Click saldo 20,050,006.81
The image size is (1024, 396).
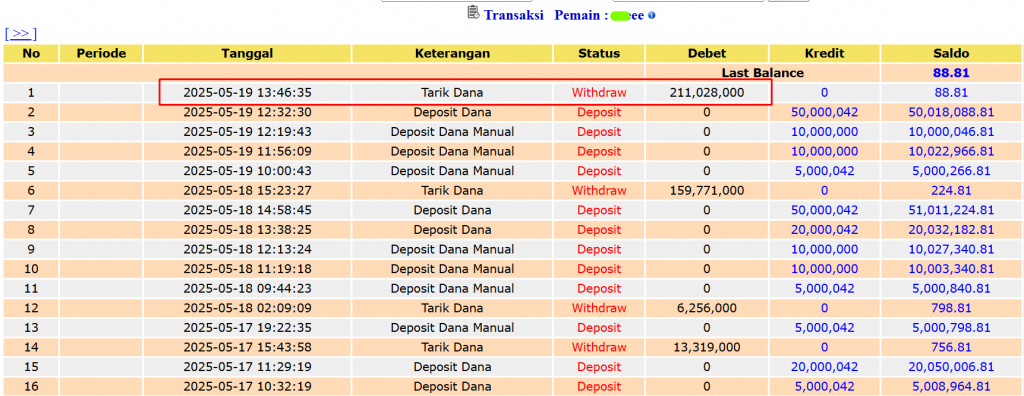(951, 367)
